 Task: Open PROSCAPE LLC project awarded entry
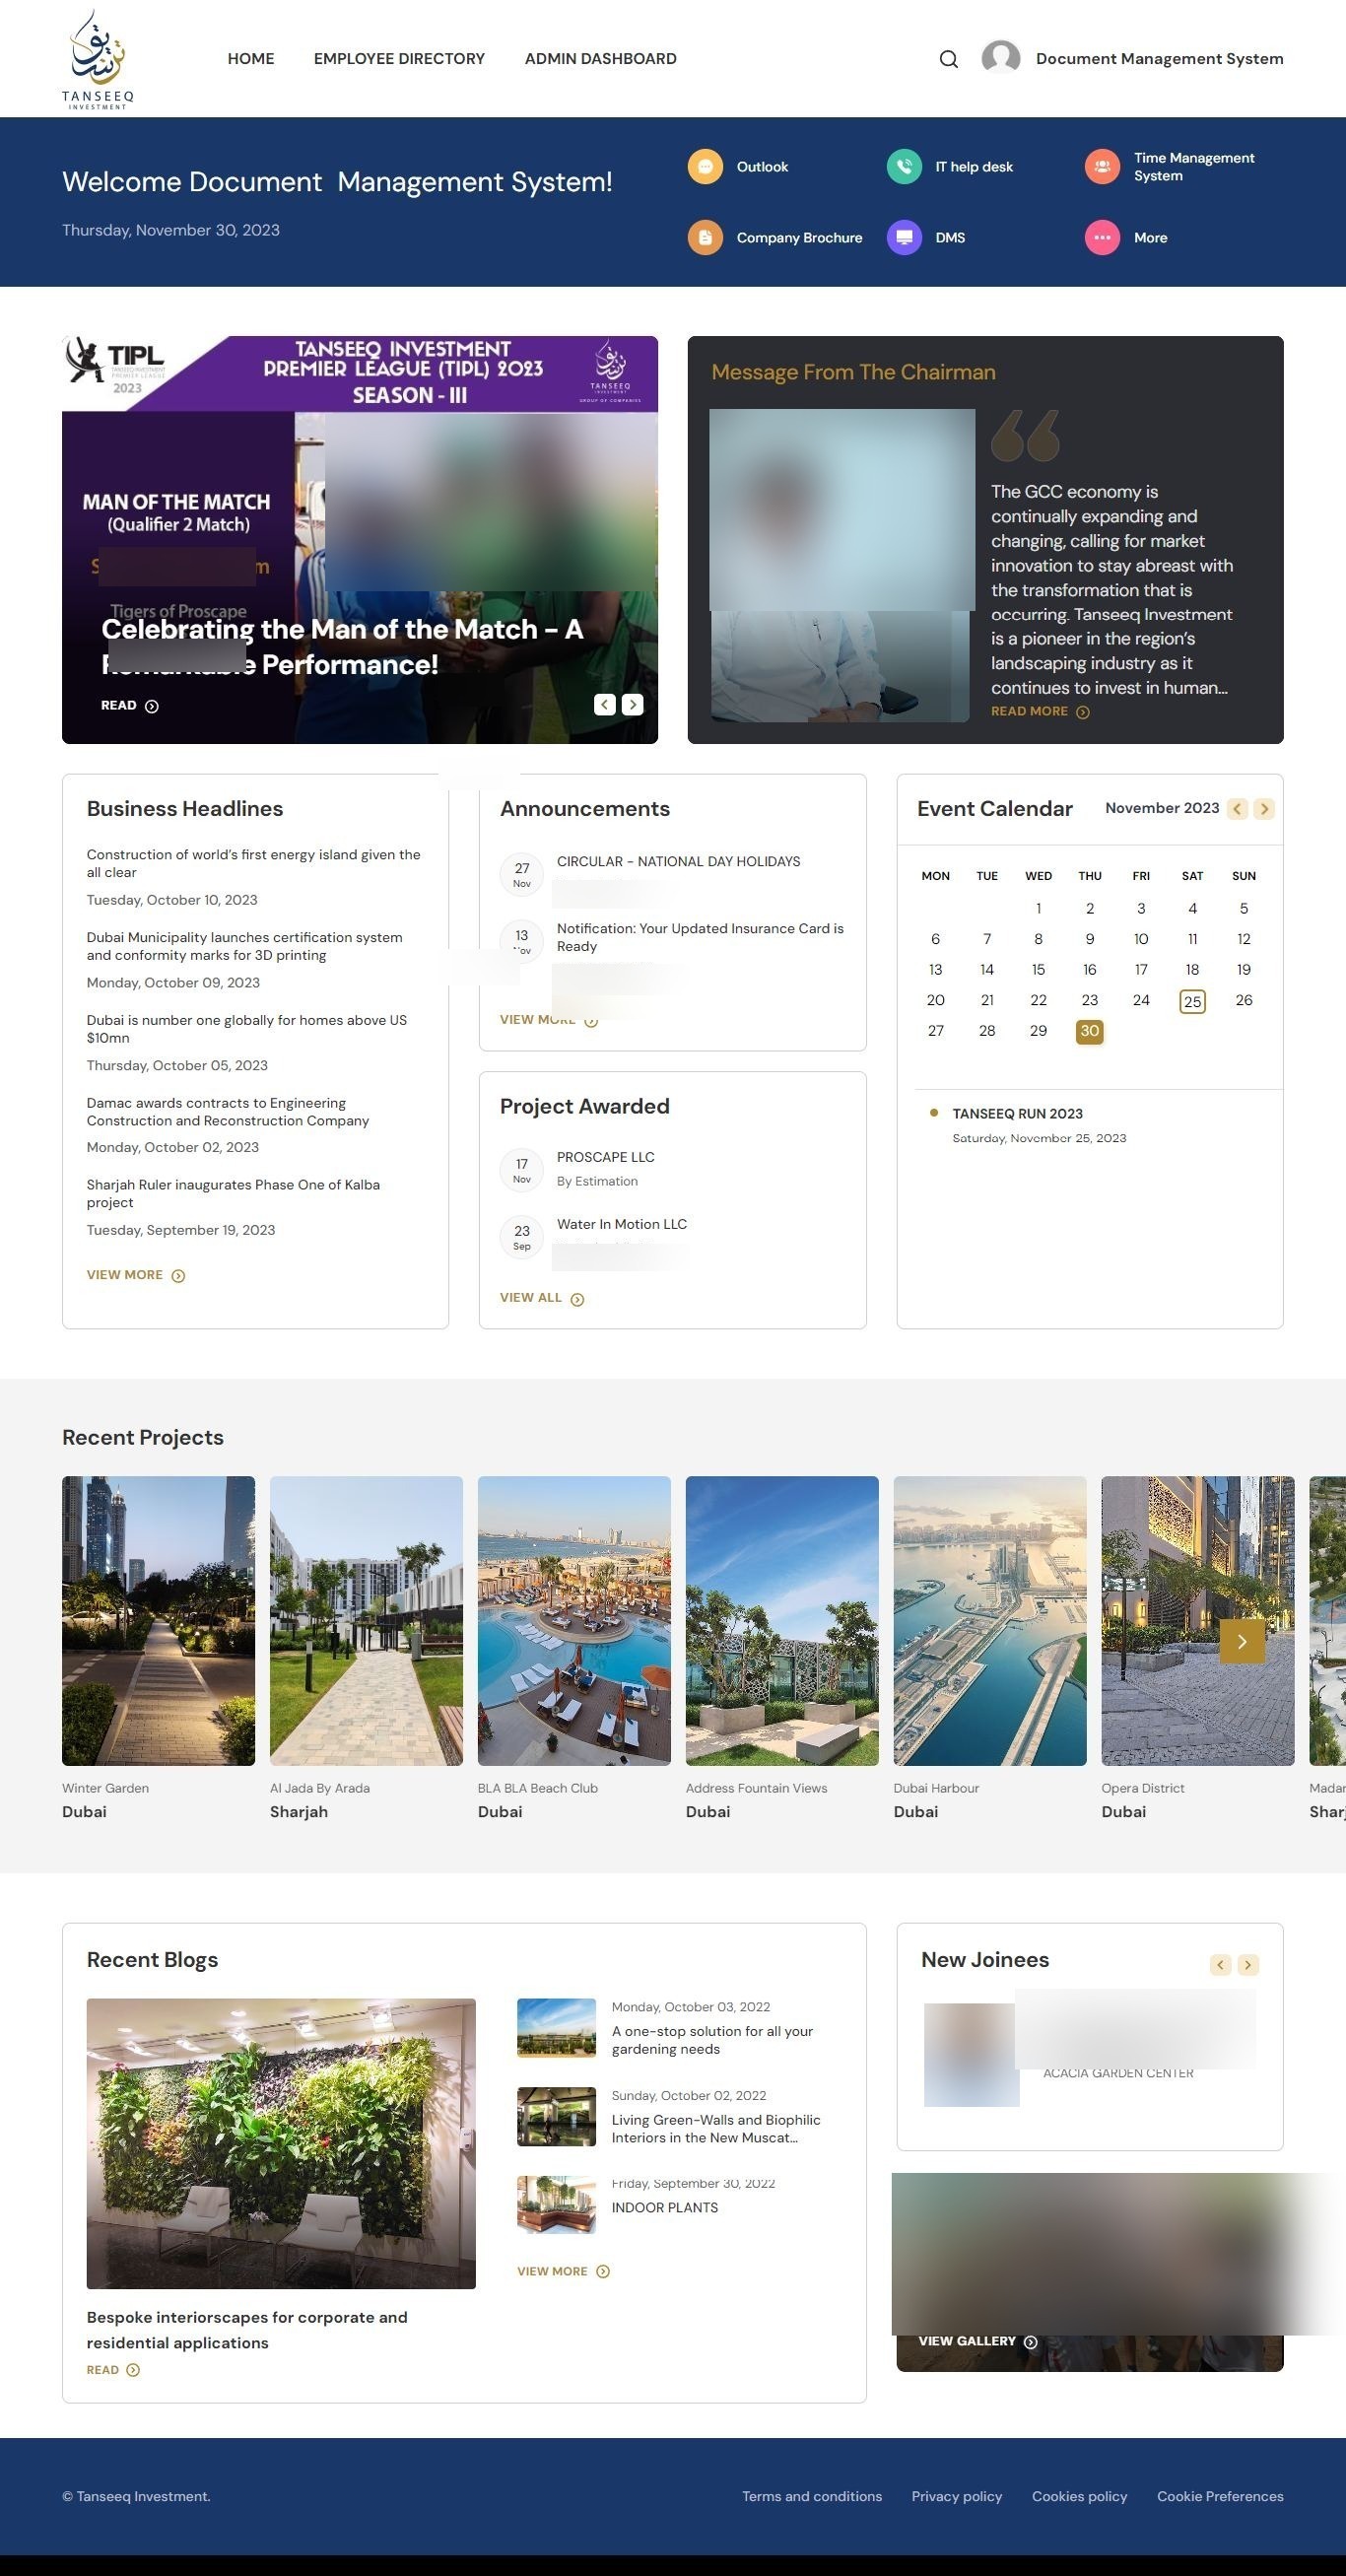605,1157
